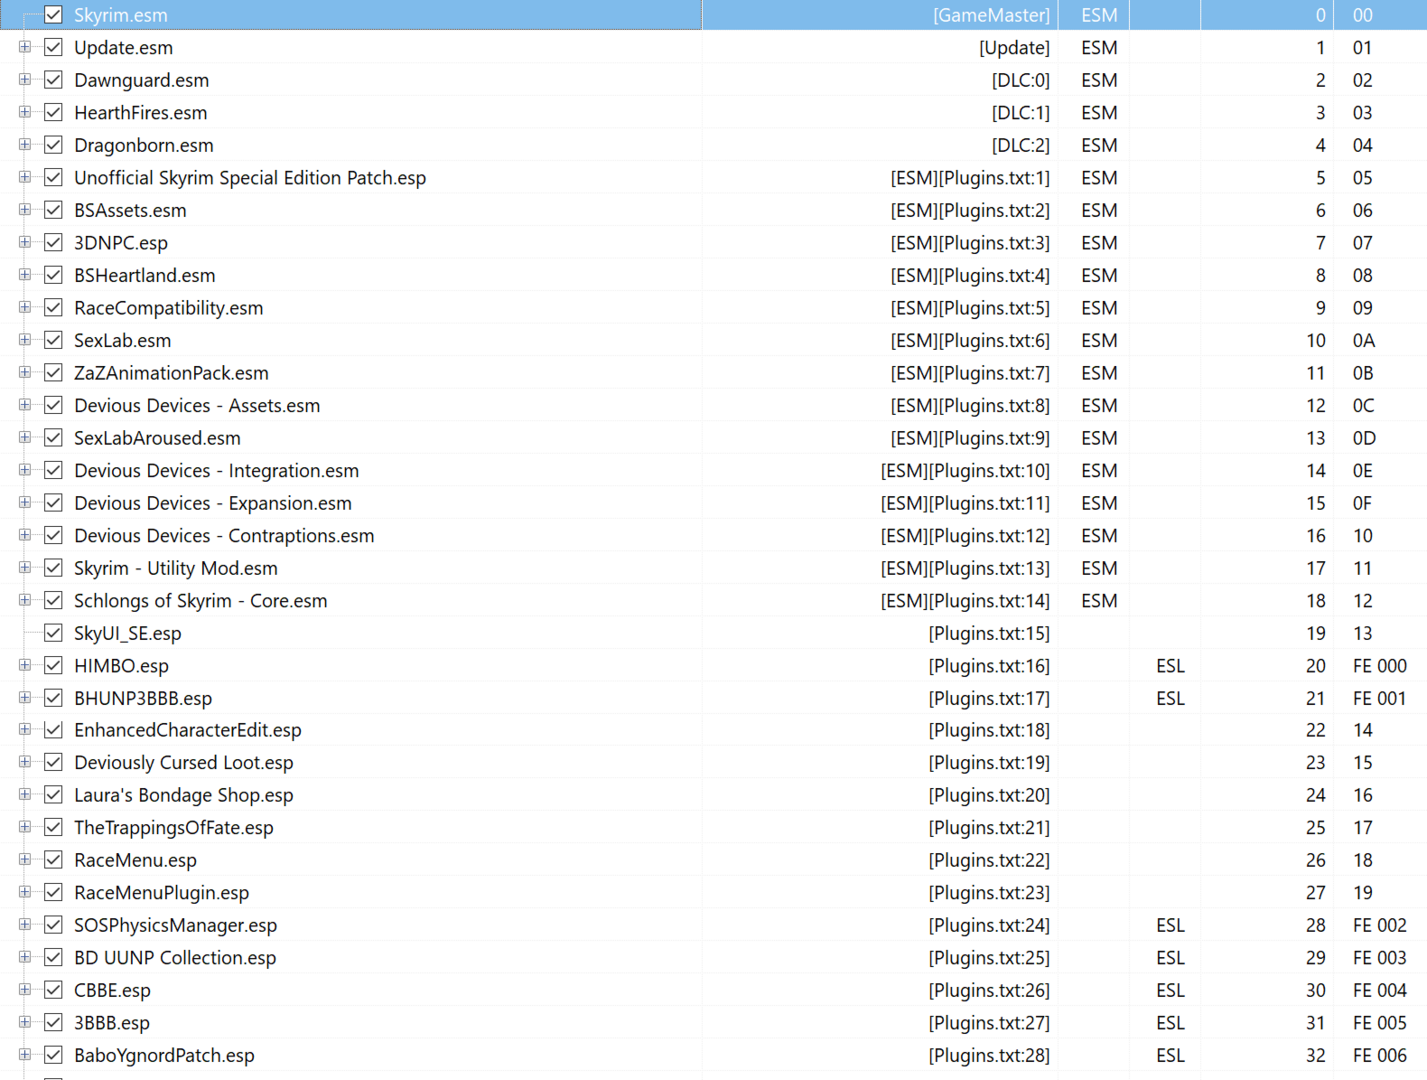Image resolution: width=1427 pixels, height=1080 pixels.
Task: Toggle the HIMBO.esp checkbox
Action: click(x=54, y=665)
